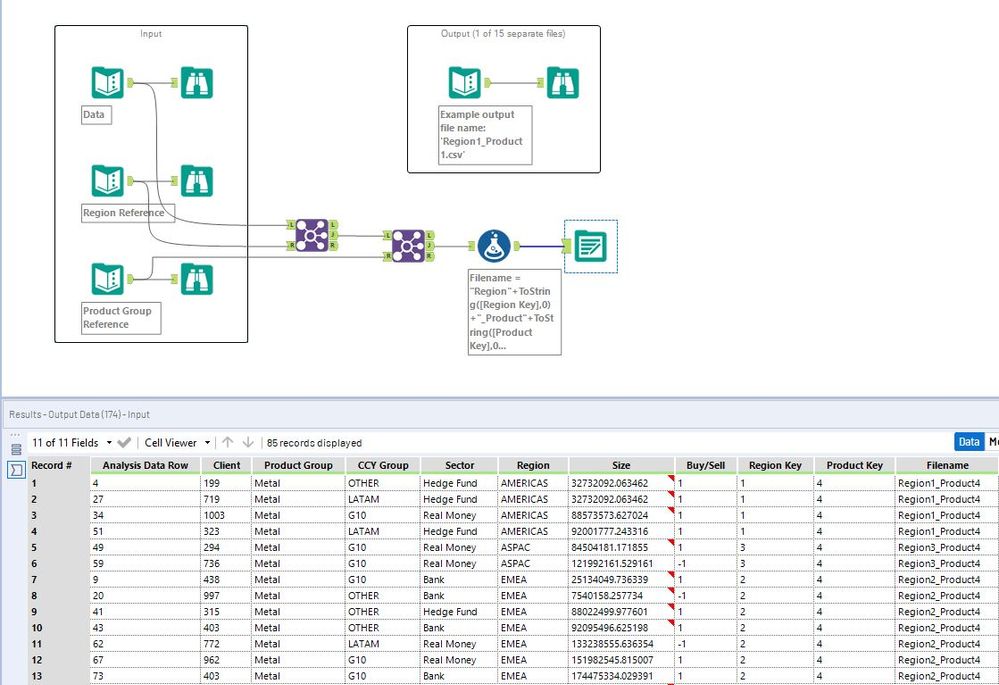Select the input tool in Output container
Screen dimensions: 999x685
(464, 82)
